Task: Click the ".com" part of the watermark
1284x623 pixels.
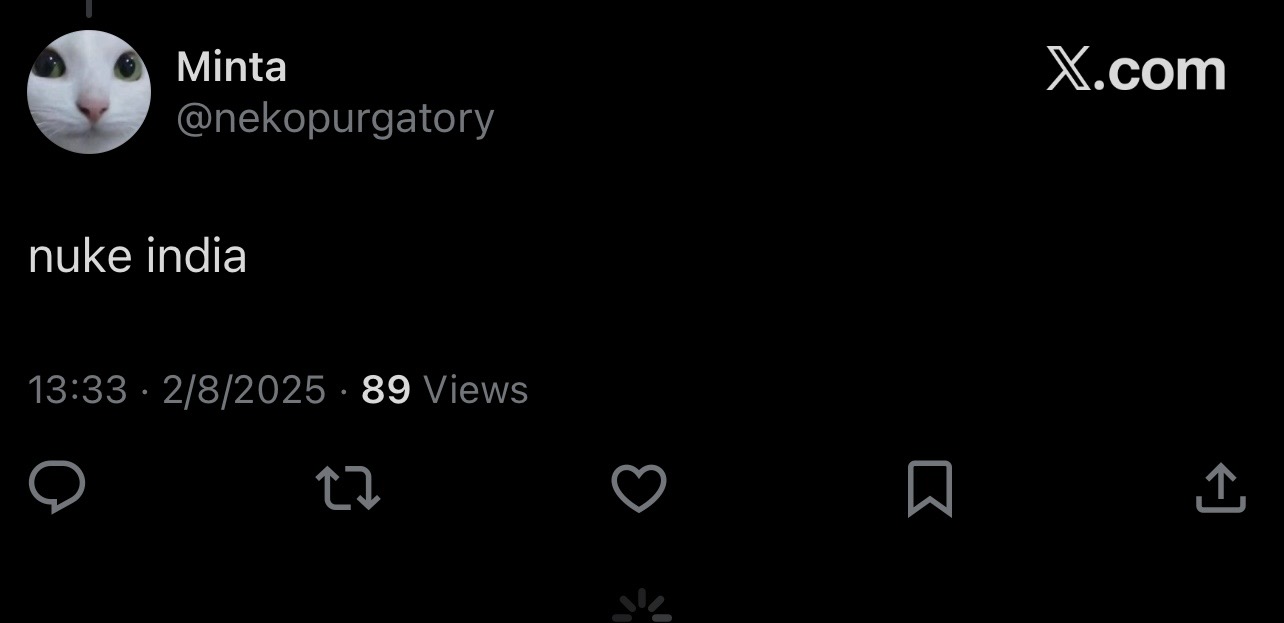Action: (x=1161, y=72)
